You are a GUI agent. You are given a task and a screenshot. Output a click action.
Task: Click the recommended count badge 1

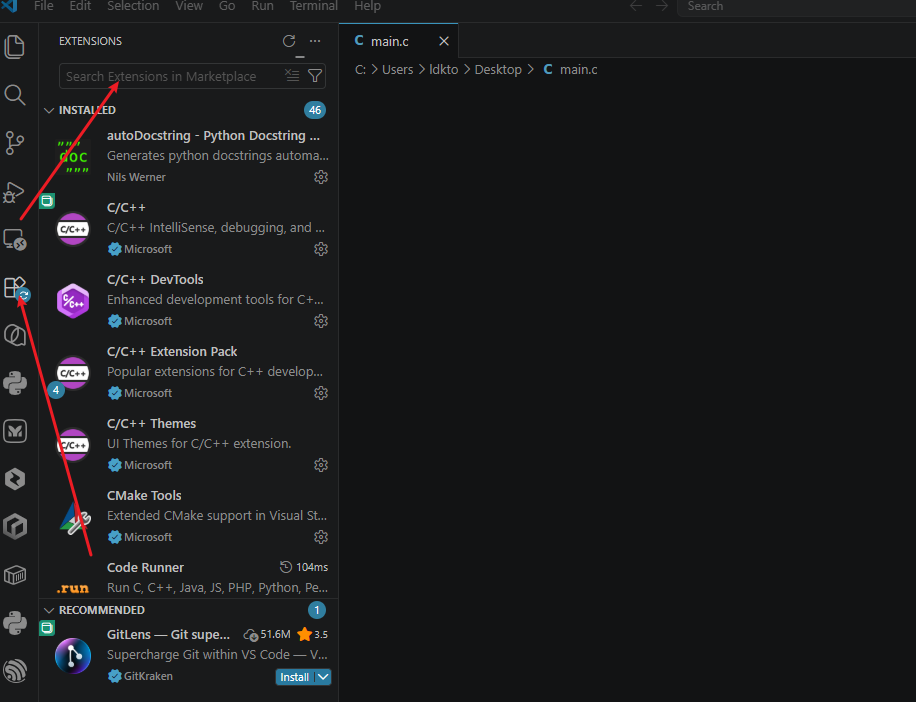click(317, 610)
